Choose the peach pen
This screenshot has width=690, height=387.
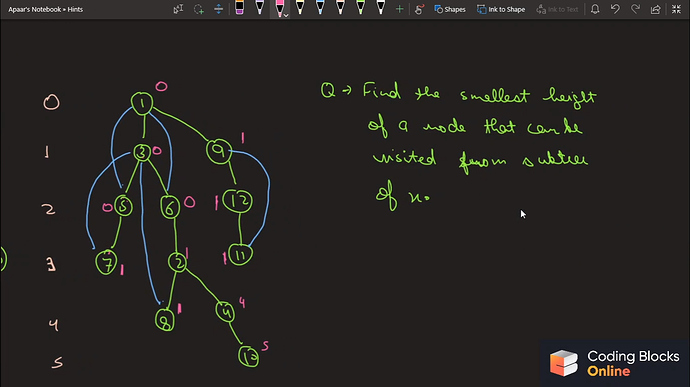click(341, 8)
